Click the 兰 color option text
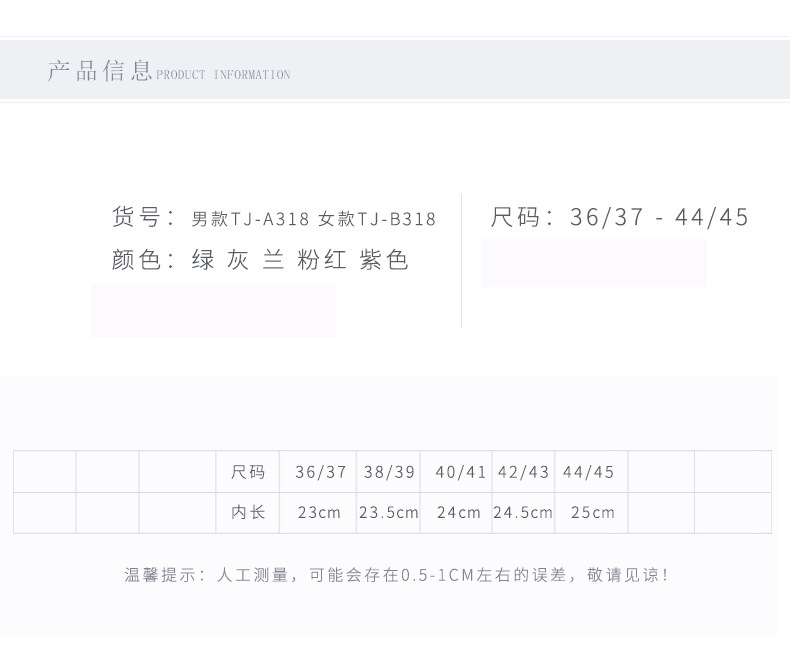The height and width of the screenshot is (667, 790). tap(273, 261)
